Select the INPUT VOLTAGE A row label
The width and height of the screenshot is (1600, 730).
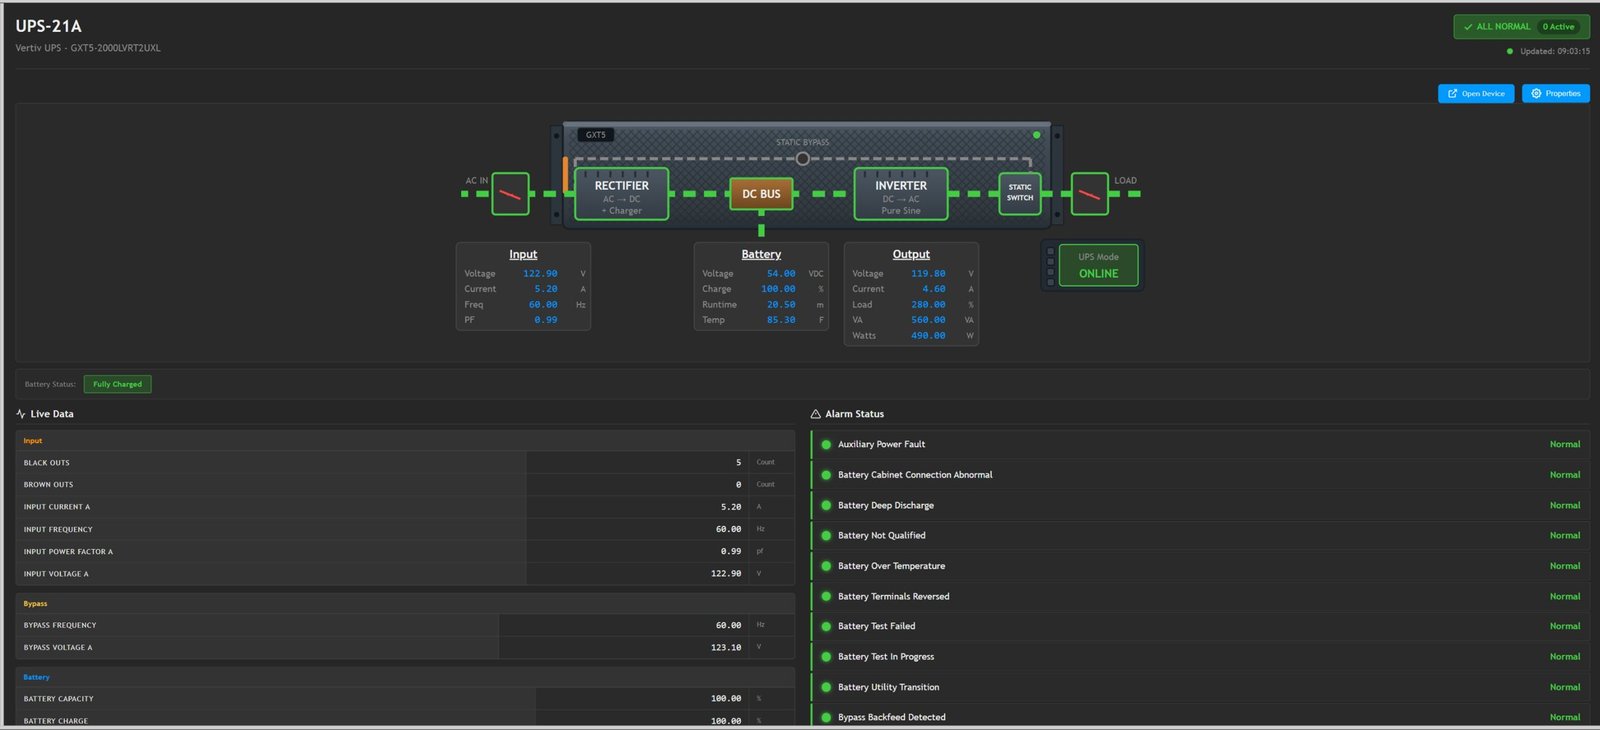56,574
